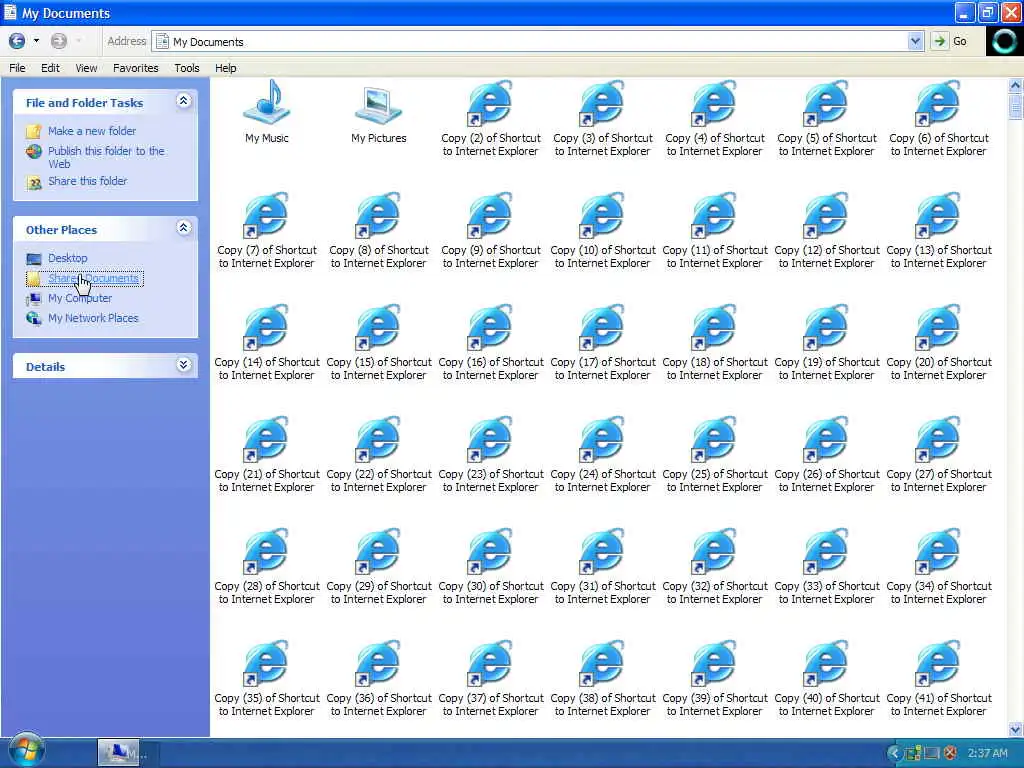1024x768 pixels.
Task: Select Copy (41) of Shortcut to Internet Explorer
Action: (x=938, y=679)
